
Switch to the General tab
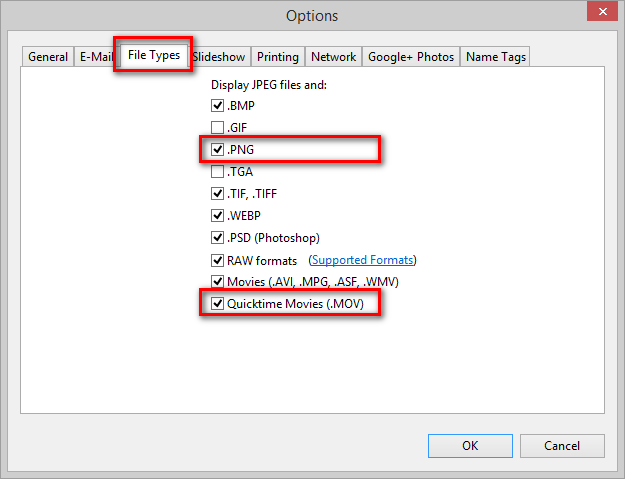tap(48, 57)
